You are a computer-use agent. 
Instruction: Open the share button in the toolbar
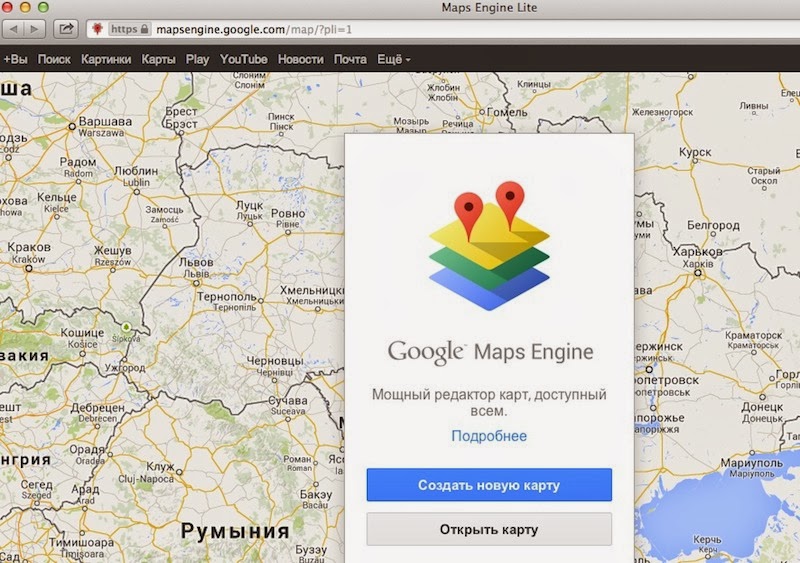point(66,29)
